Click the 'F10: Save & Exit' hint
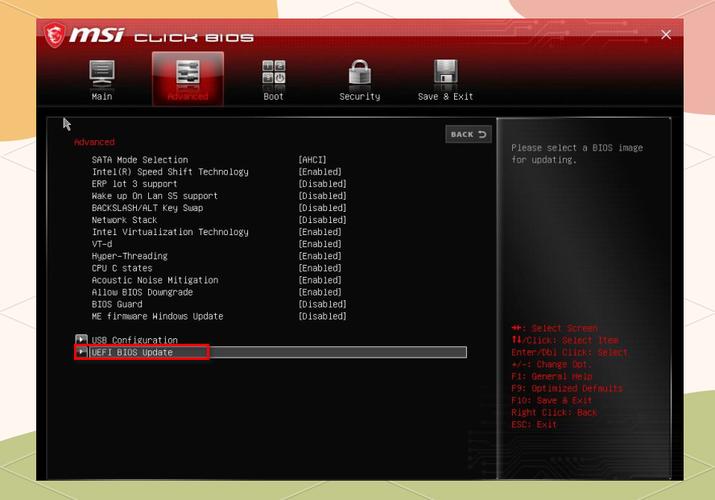This screenshot has width=715, height=500. point(551,400)
